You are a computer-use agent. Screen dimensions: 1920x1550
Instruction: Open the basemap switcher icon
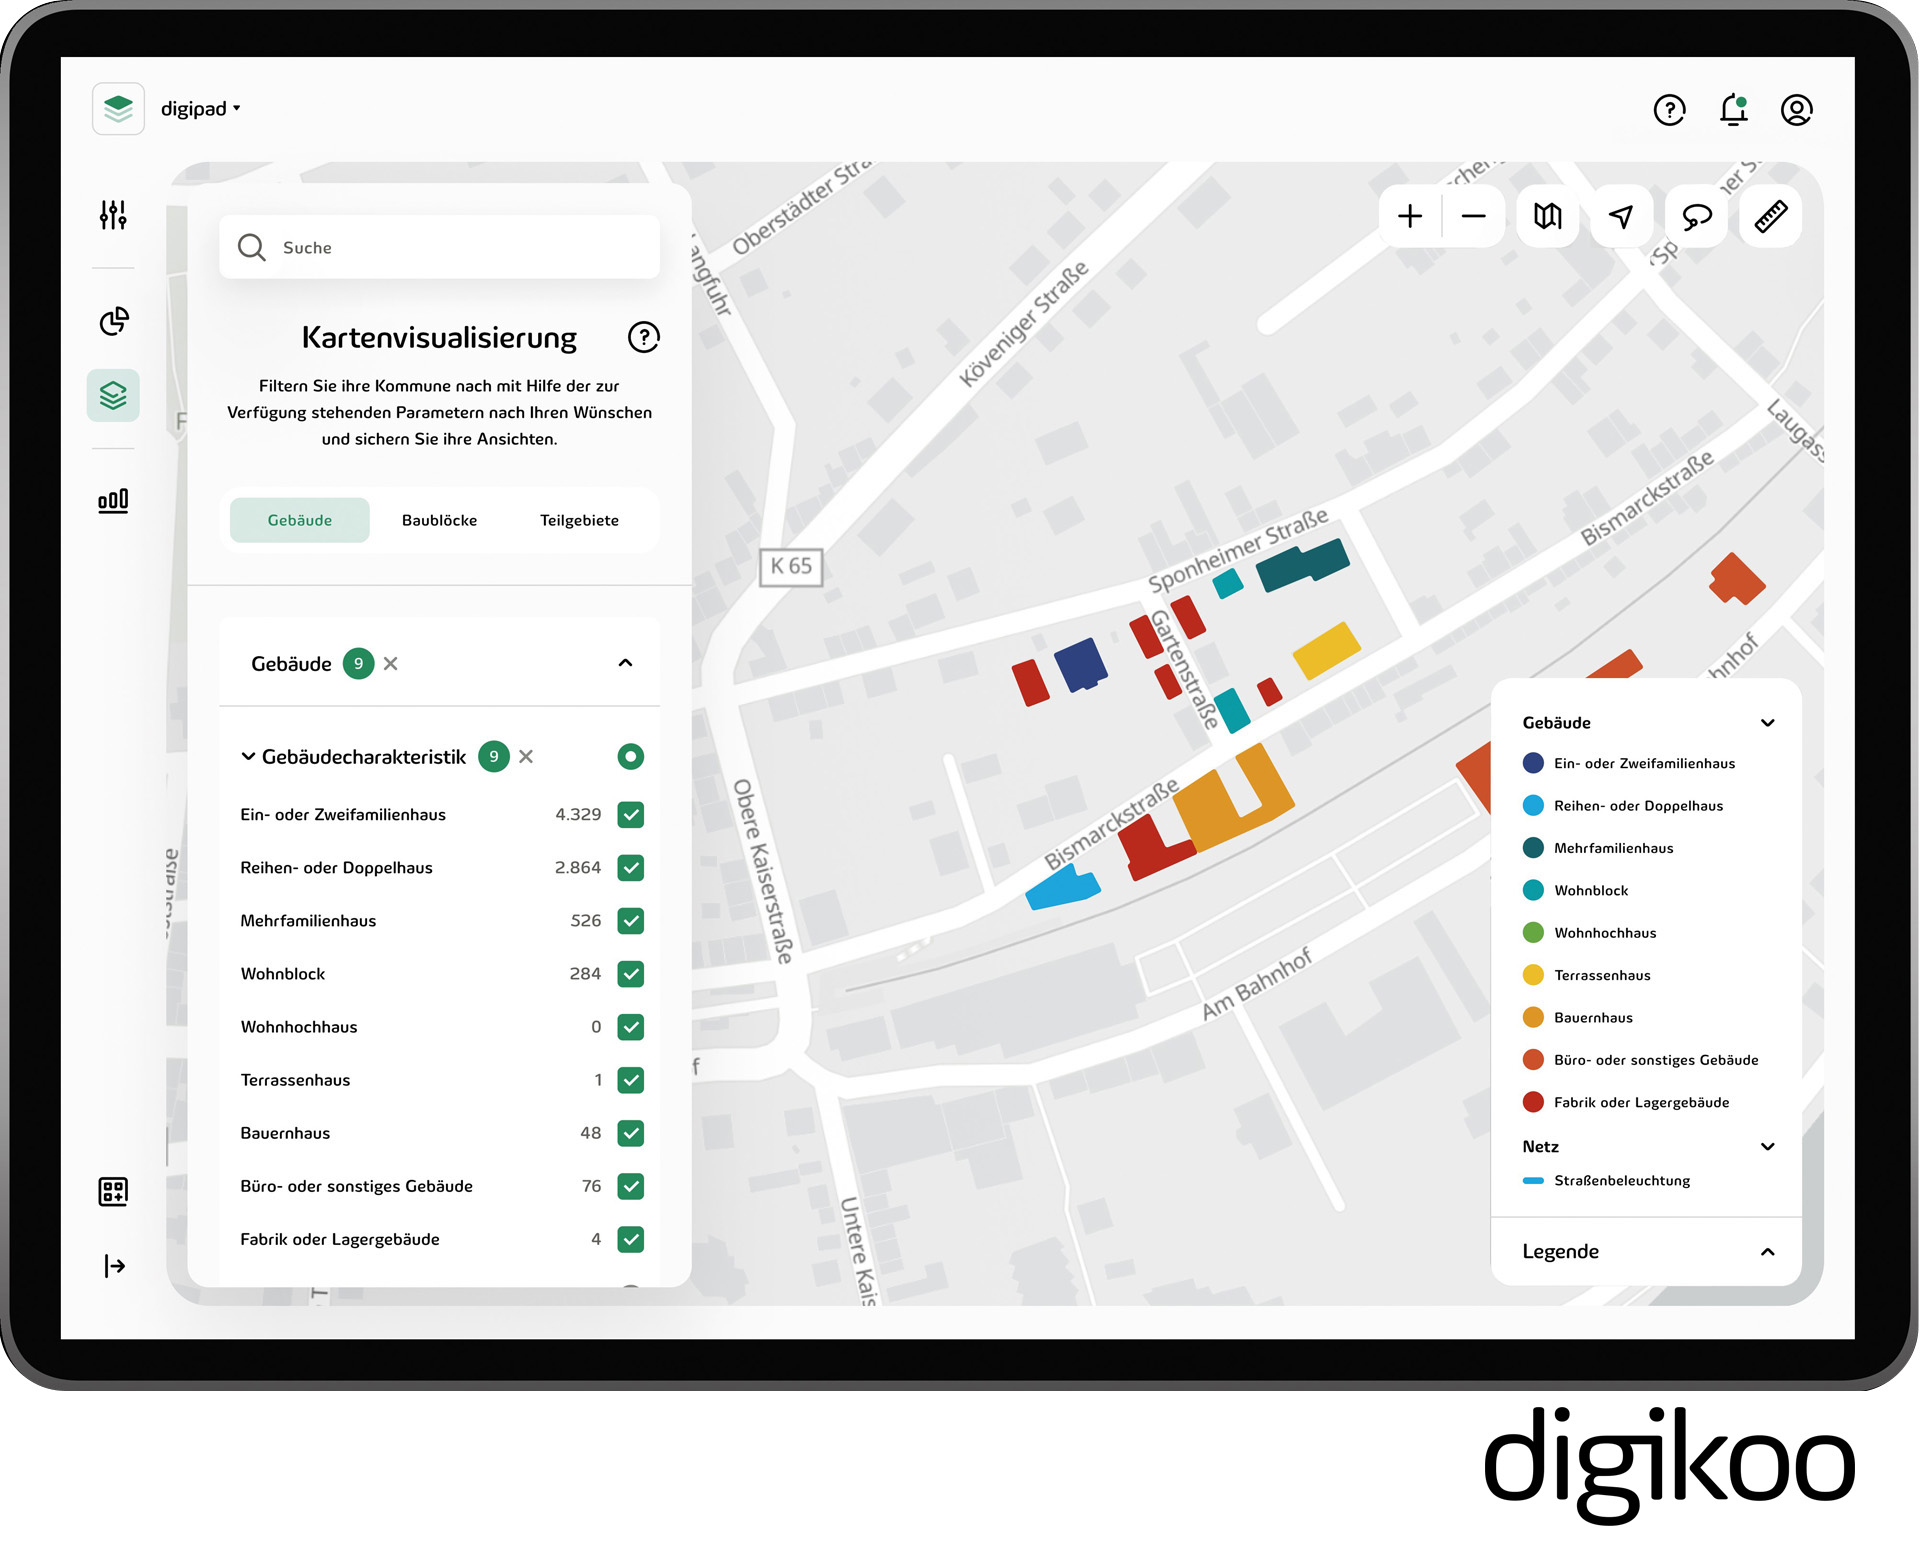pos(1547,216)
